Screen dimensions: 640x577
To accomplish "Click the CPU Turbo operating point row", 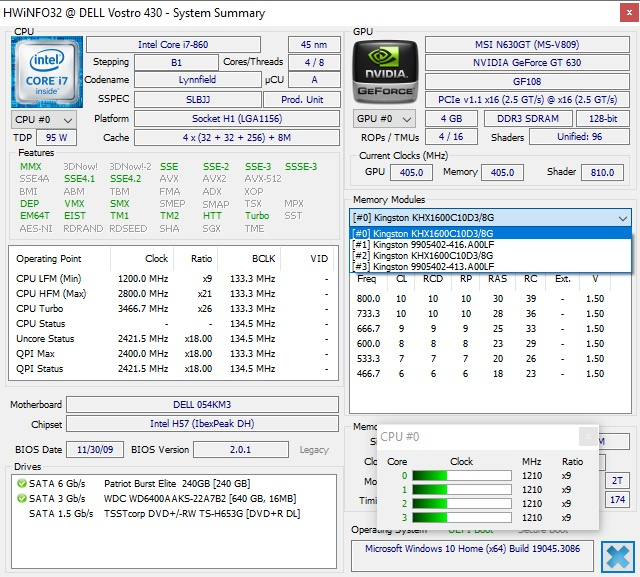I will point(173,308).
